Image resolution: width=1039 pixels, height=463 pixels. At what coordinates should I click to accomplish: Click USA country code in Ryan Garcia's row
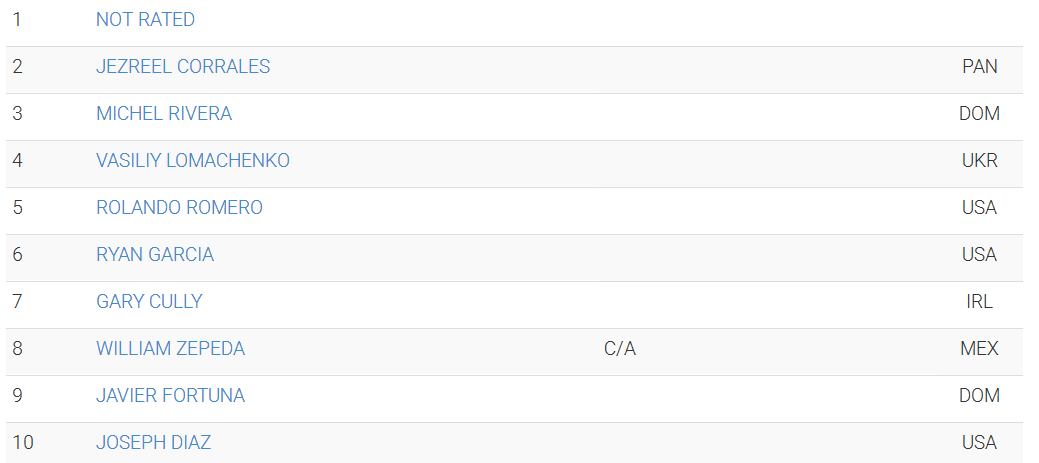pyautogui.click(x=979, y=255)
